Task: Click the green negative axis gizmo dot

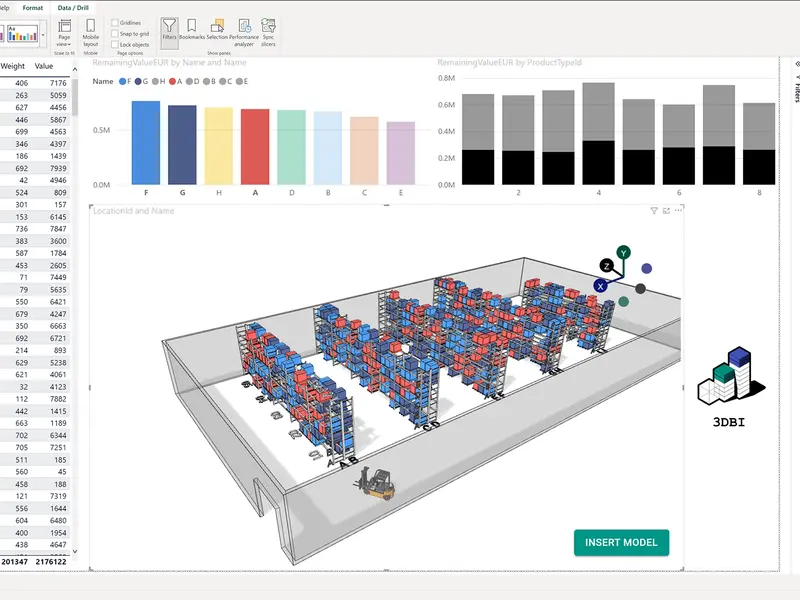Action: click(623, 302)
